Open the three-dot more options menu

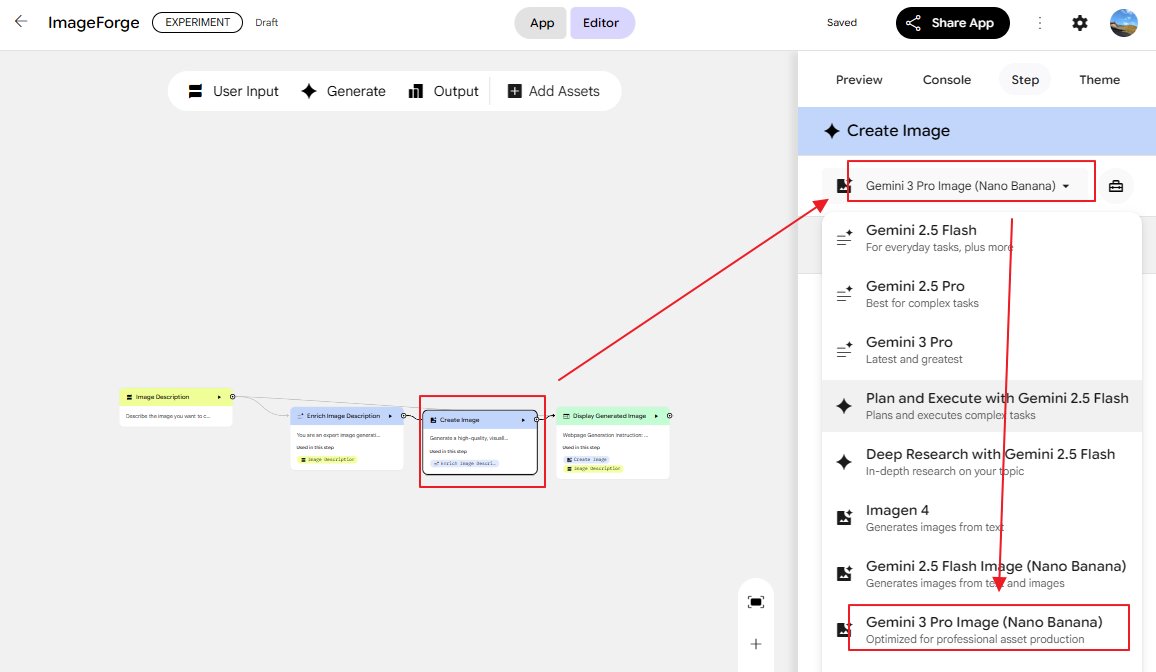[1040, 23]
